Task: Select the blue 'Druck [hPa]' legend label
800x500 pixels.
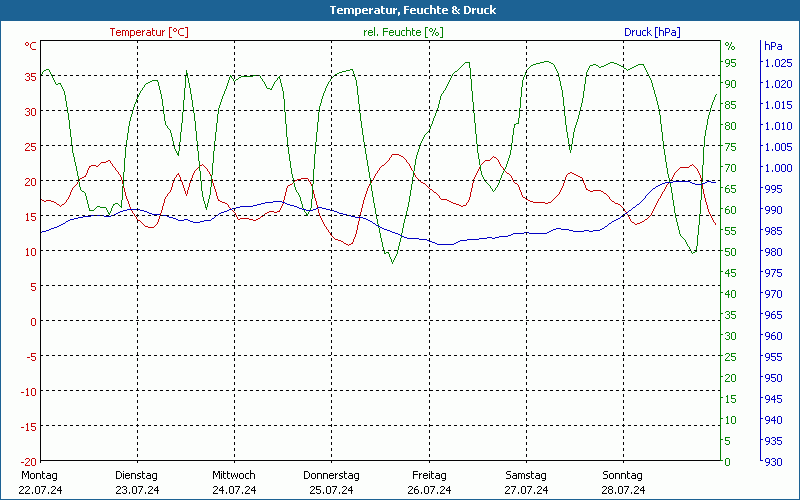Action: (x=652, y=32)
